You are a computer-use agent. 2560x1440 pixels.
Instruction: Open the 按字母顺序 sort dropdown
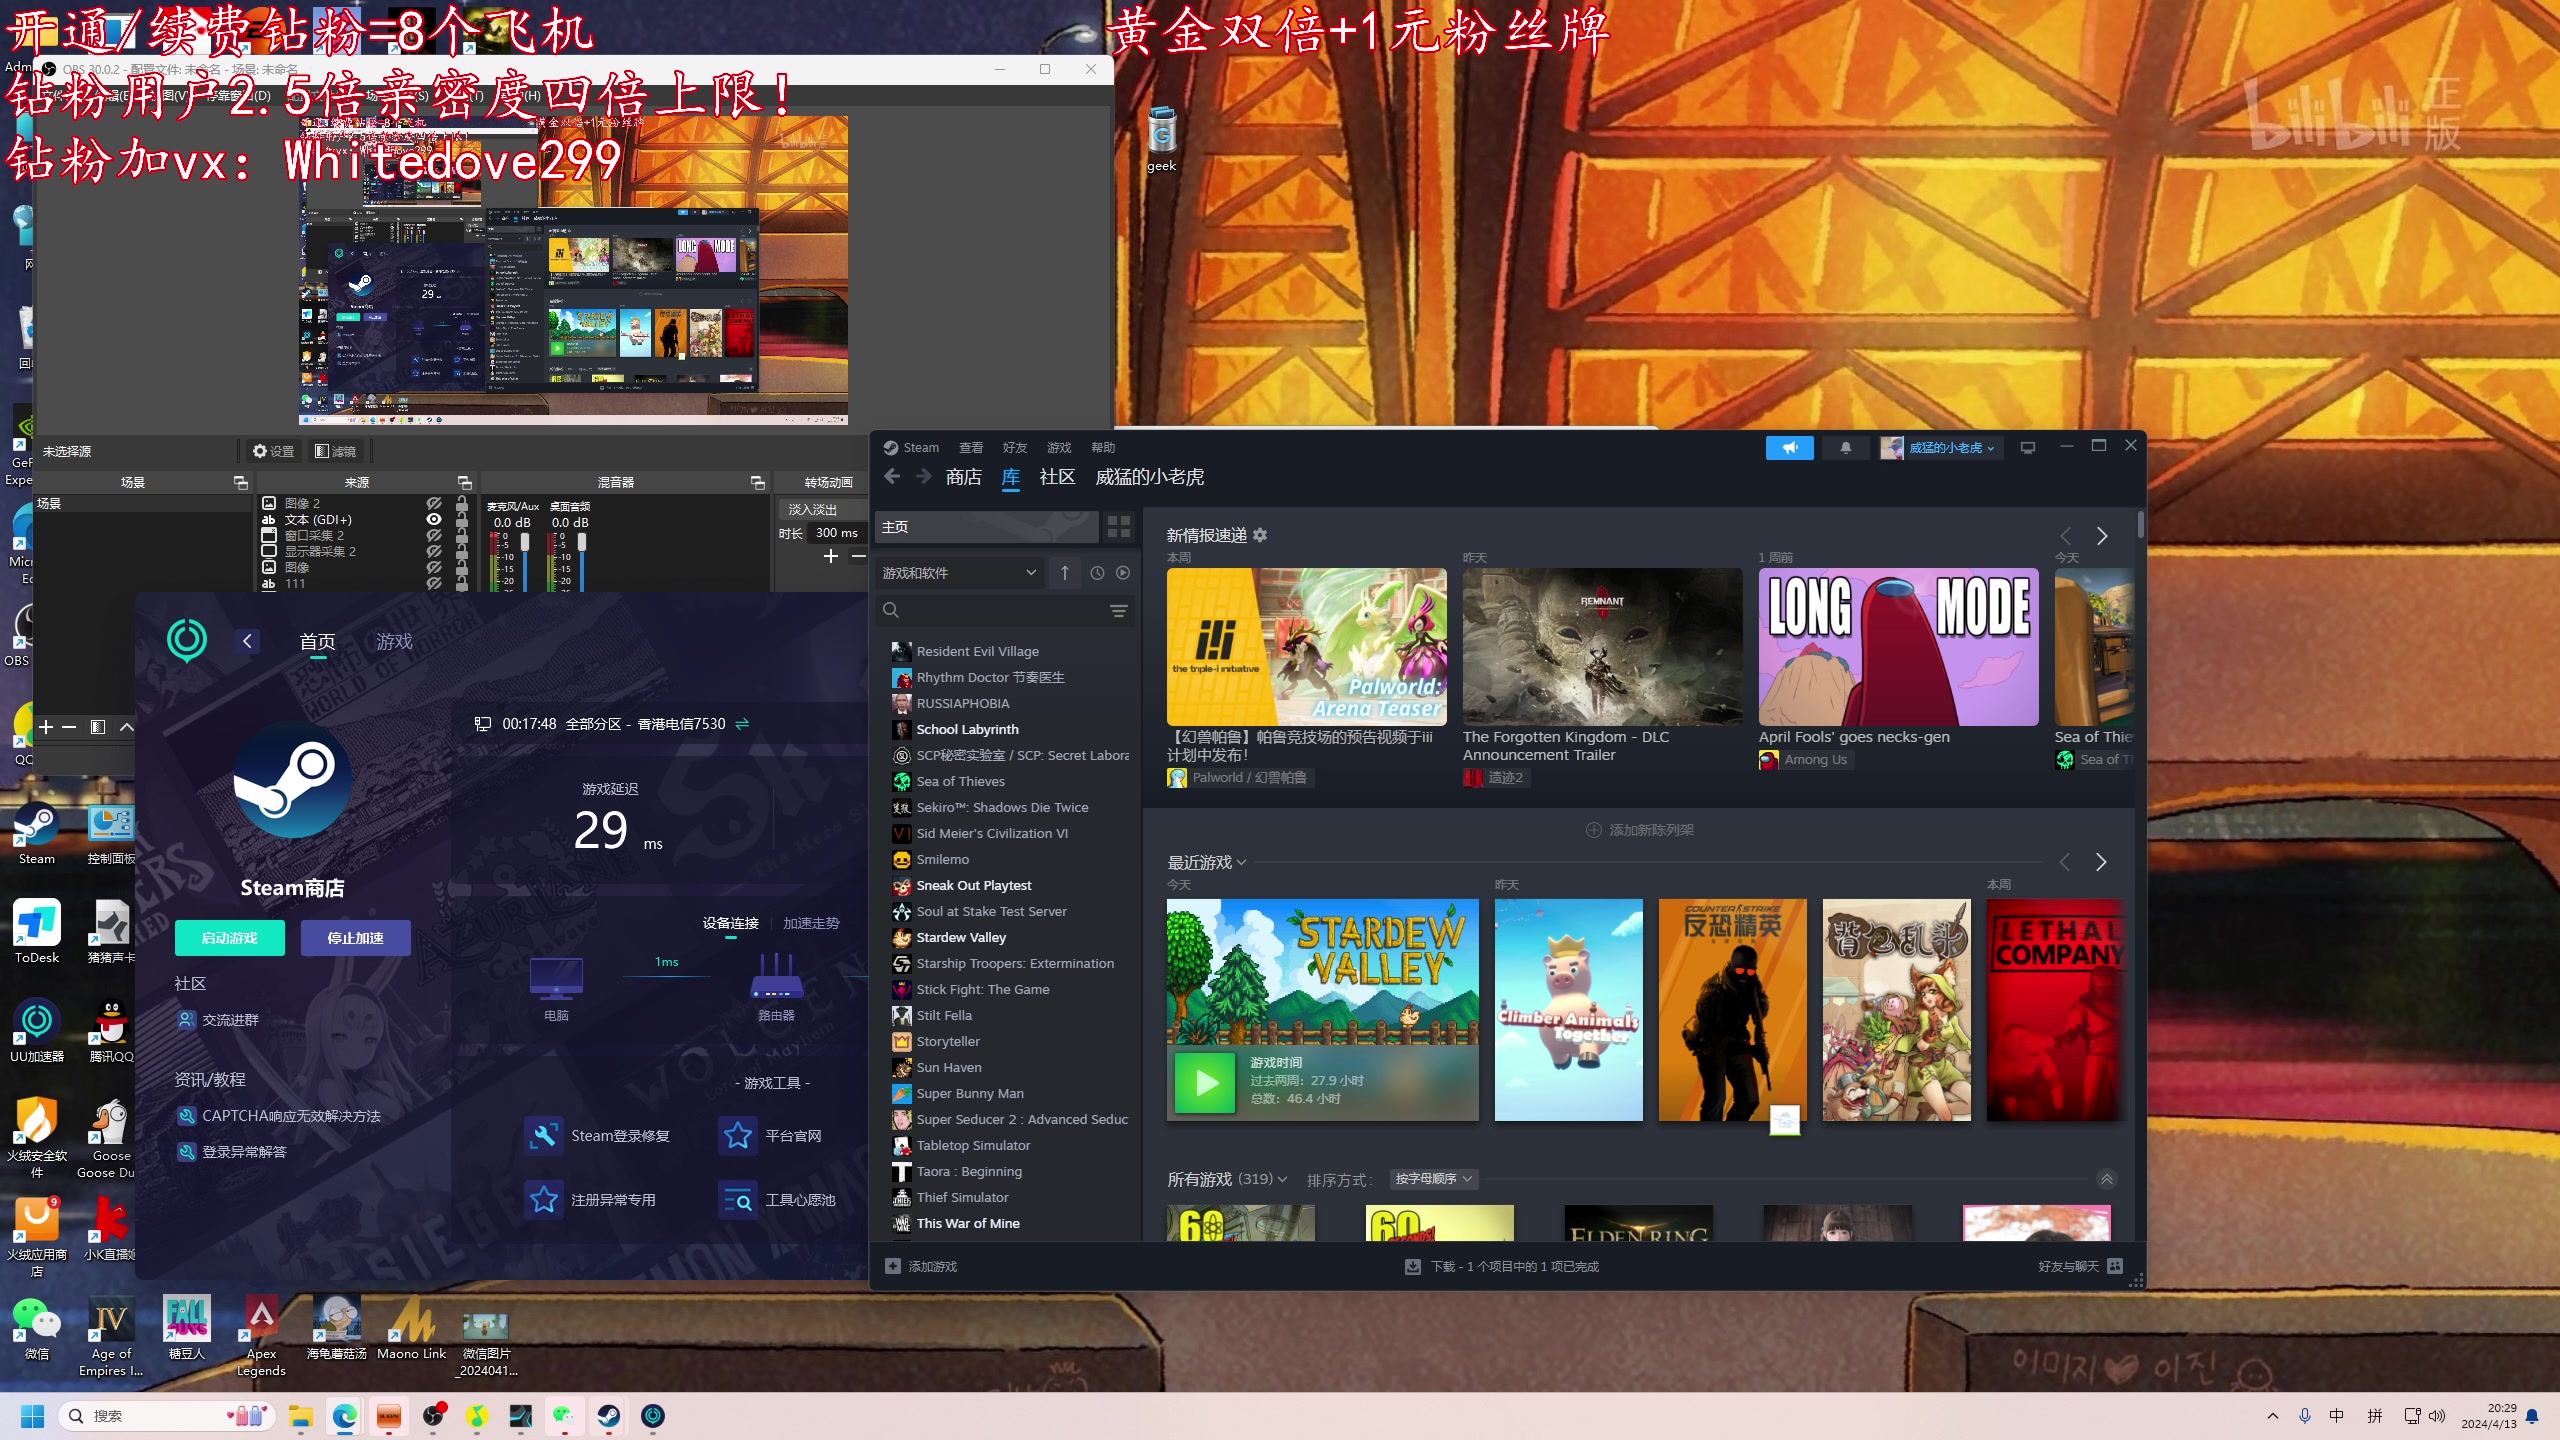click(1433, 1179)
